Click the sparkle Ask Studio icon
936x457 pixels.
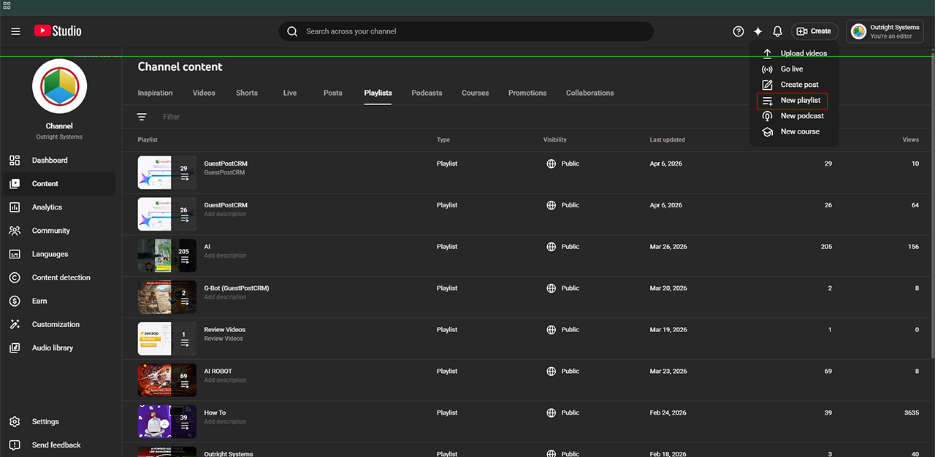pyautogui.click(x=758, y=32)
